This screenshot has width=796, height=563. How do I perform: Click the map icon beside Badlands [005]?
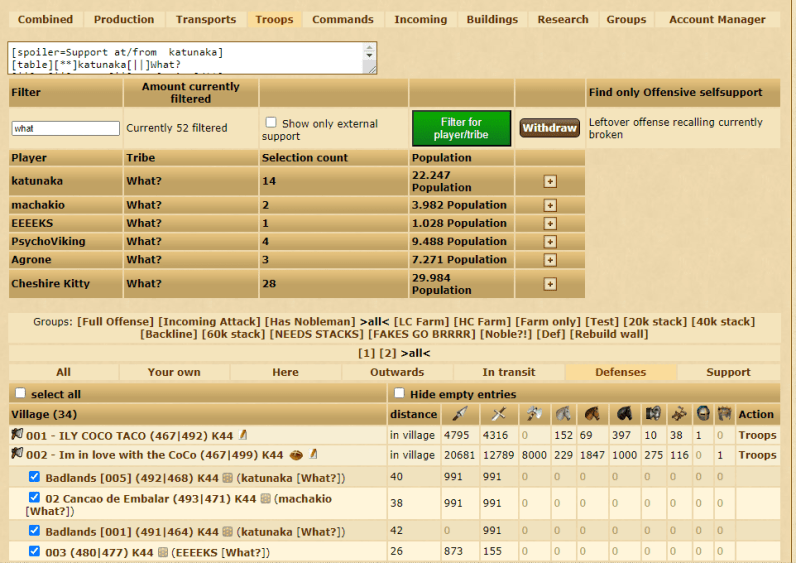227,478
